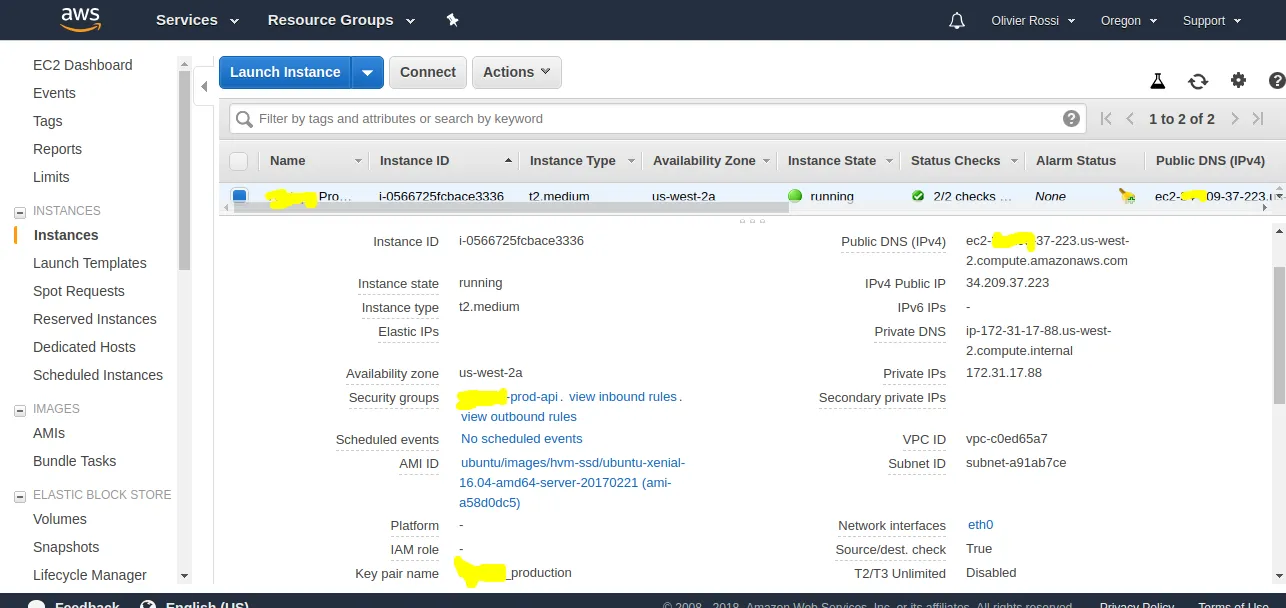Click the green status check icon
This screenshot has height=608, width=1286.
click(918, 196)
